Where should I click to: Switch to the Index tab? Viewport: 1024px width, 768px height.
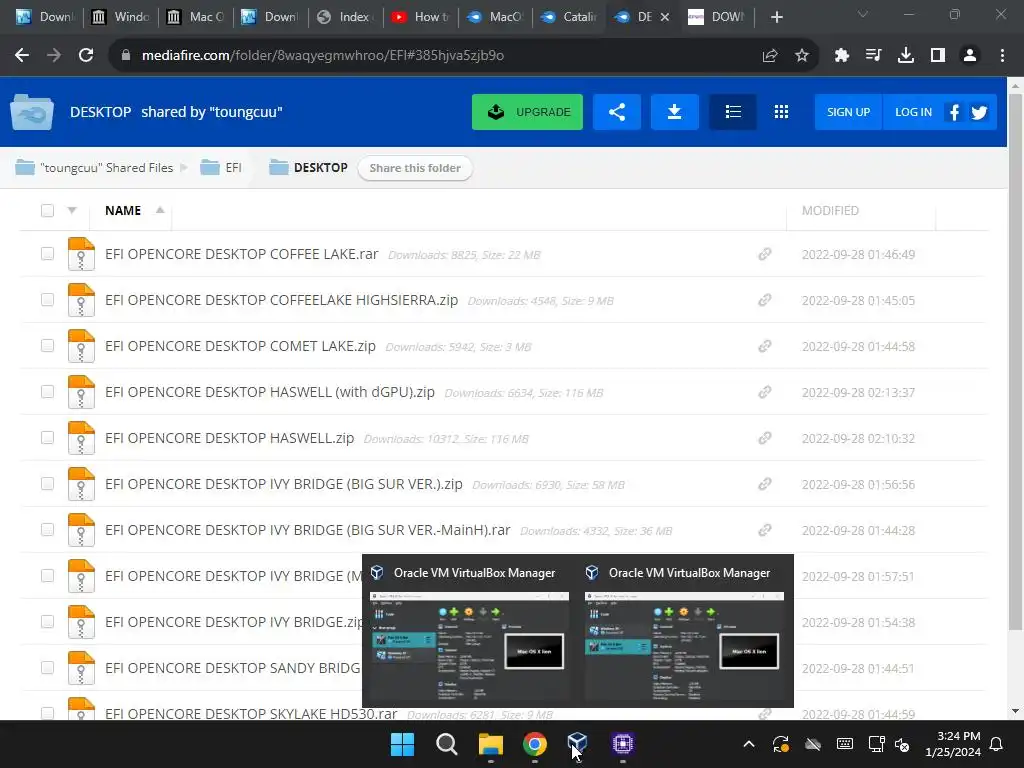(x=345, y=17)
